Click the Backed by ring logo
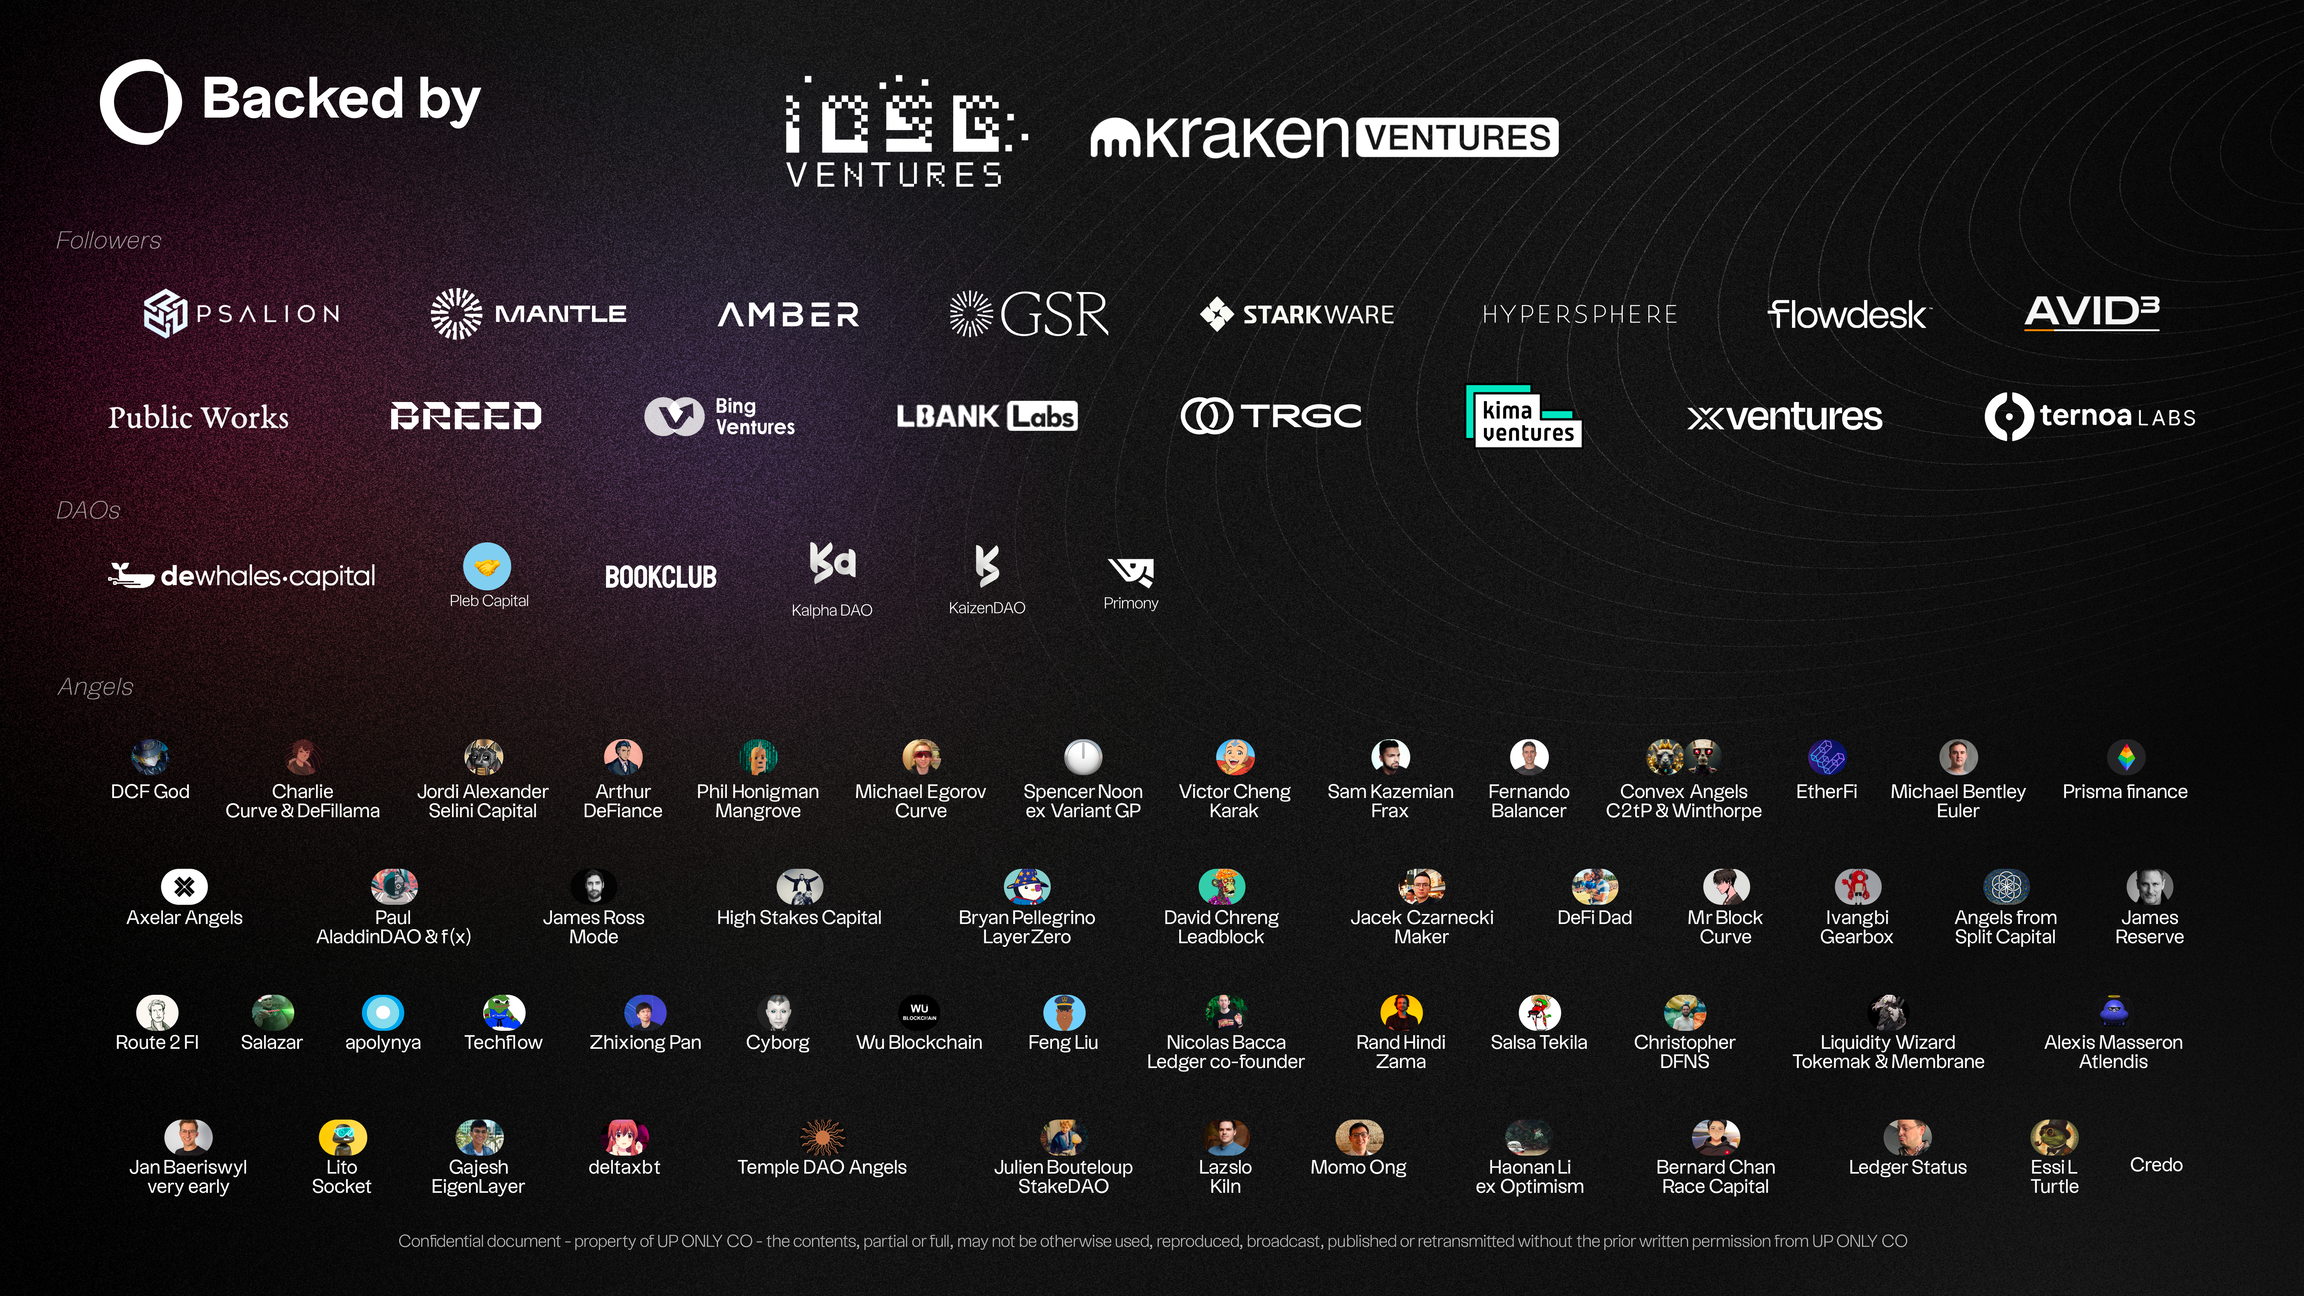The image size is (2304, 1296). pyautogui.click(x=140, y=101)
